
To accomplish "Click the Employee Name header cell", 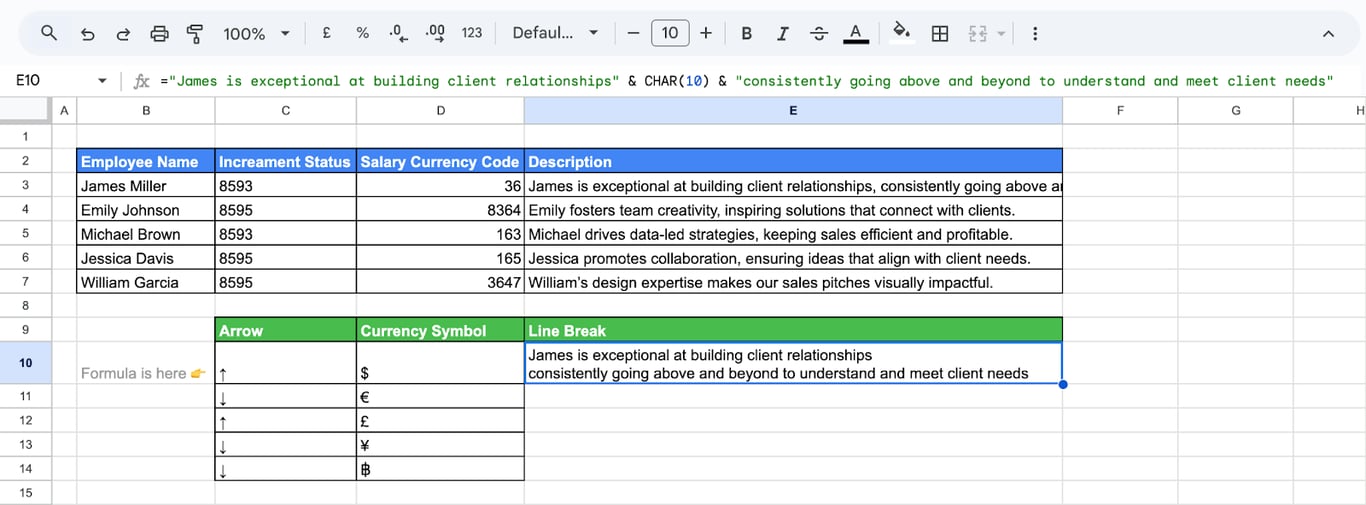I will pos(146,161).
